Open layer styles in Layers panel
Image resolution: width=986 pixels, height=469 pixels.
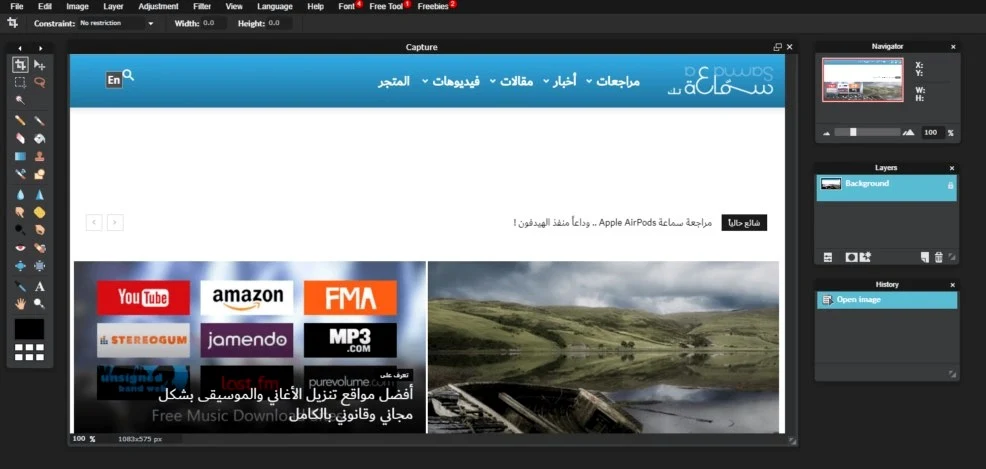click(865, 257)
